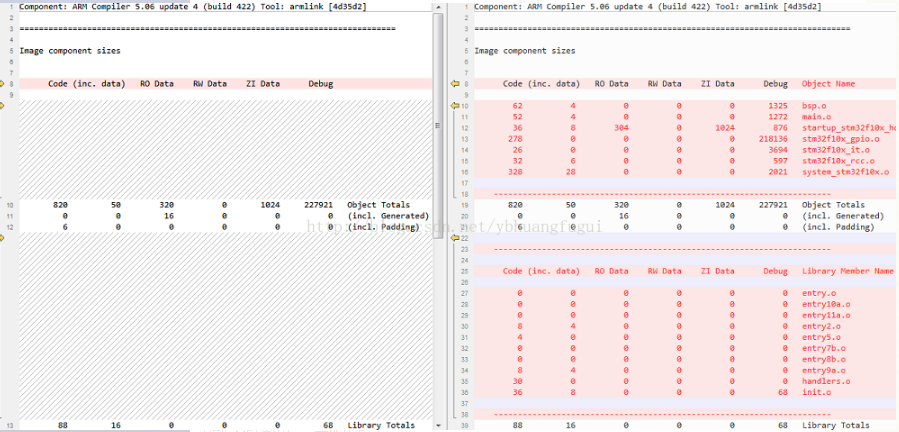This screenshot has height=432, width=899.
Task: Select the bsp.o row in right pane
Action: pyautogui.click(x=685, y=106)
